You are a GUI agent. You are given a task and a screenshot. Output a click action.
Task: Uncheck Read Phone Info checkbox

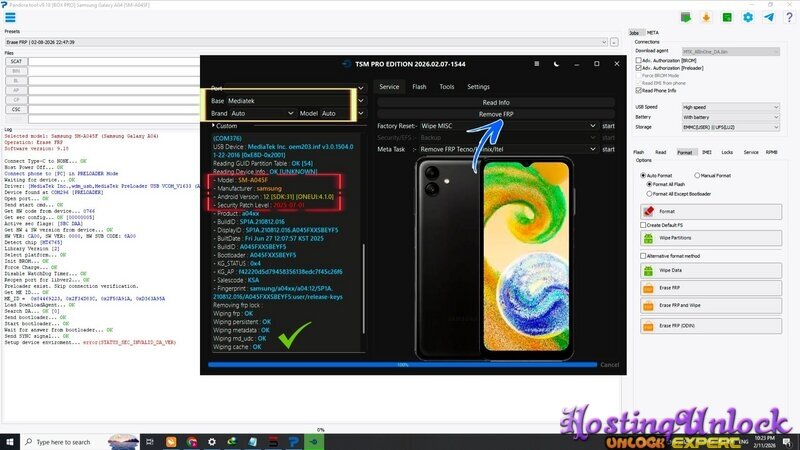tap(639, 90)
